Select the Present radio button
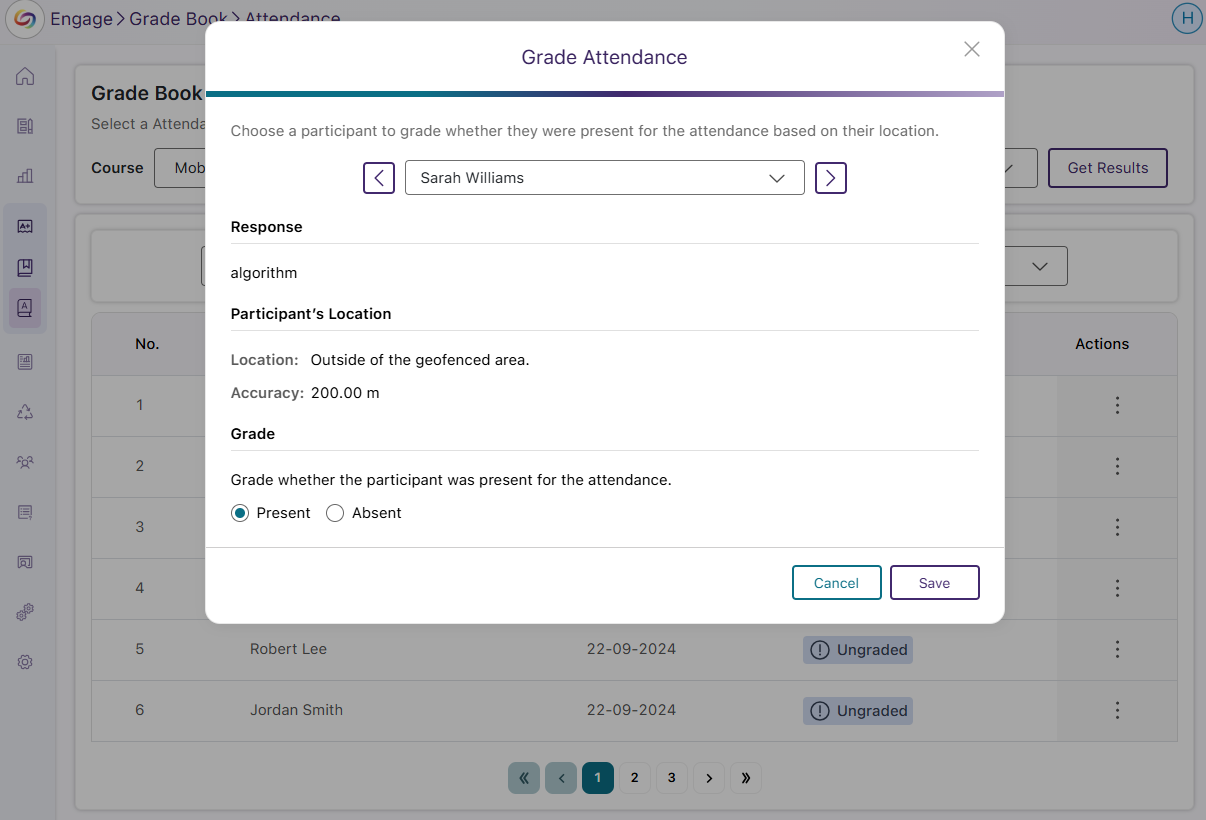This screenshot has height=820, width=1206. pyautogui.click(x=240, y=513)
